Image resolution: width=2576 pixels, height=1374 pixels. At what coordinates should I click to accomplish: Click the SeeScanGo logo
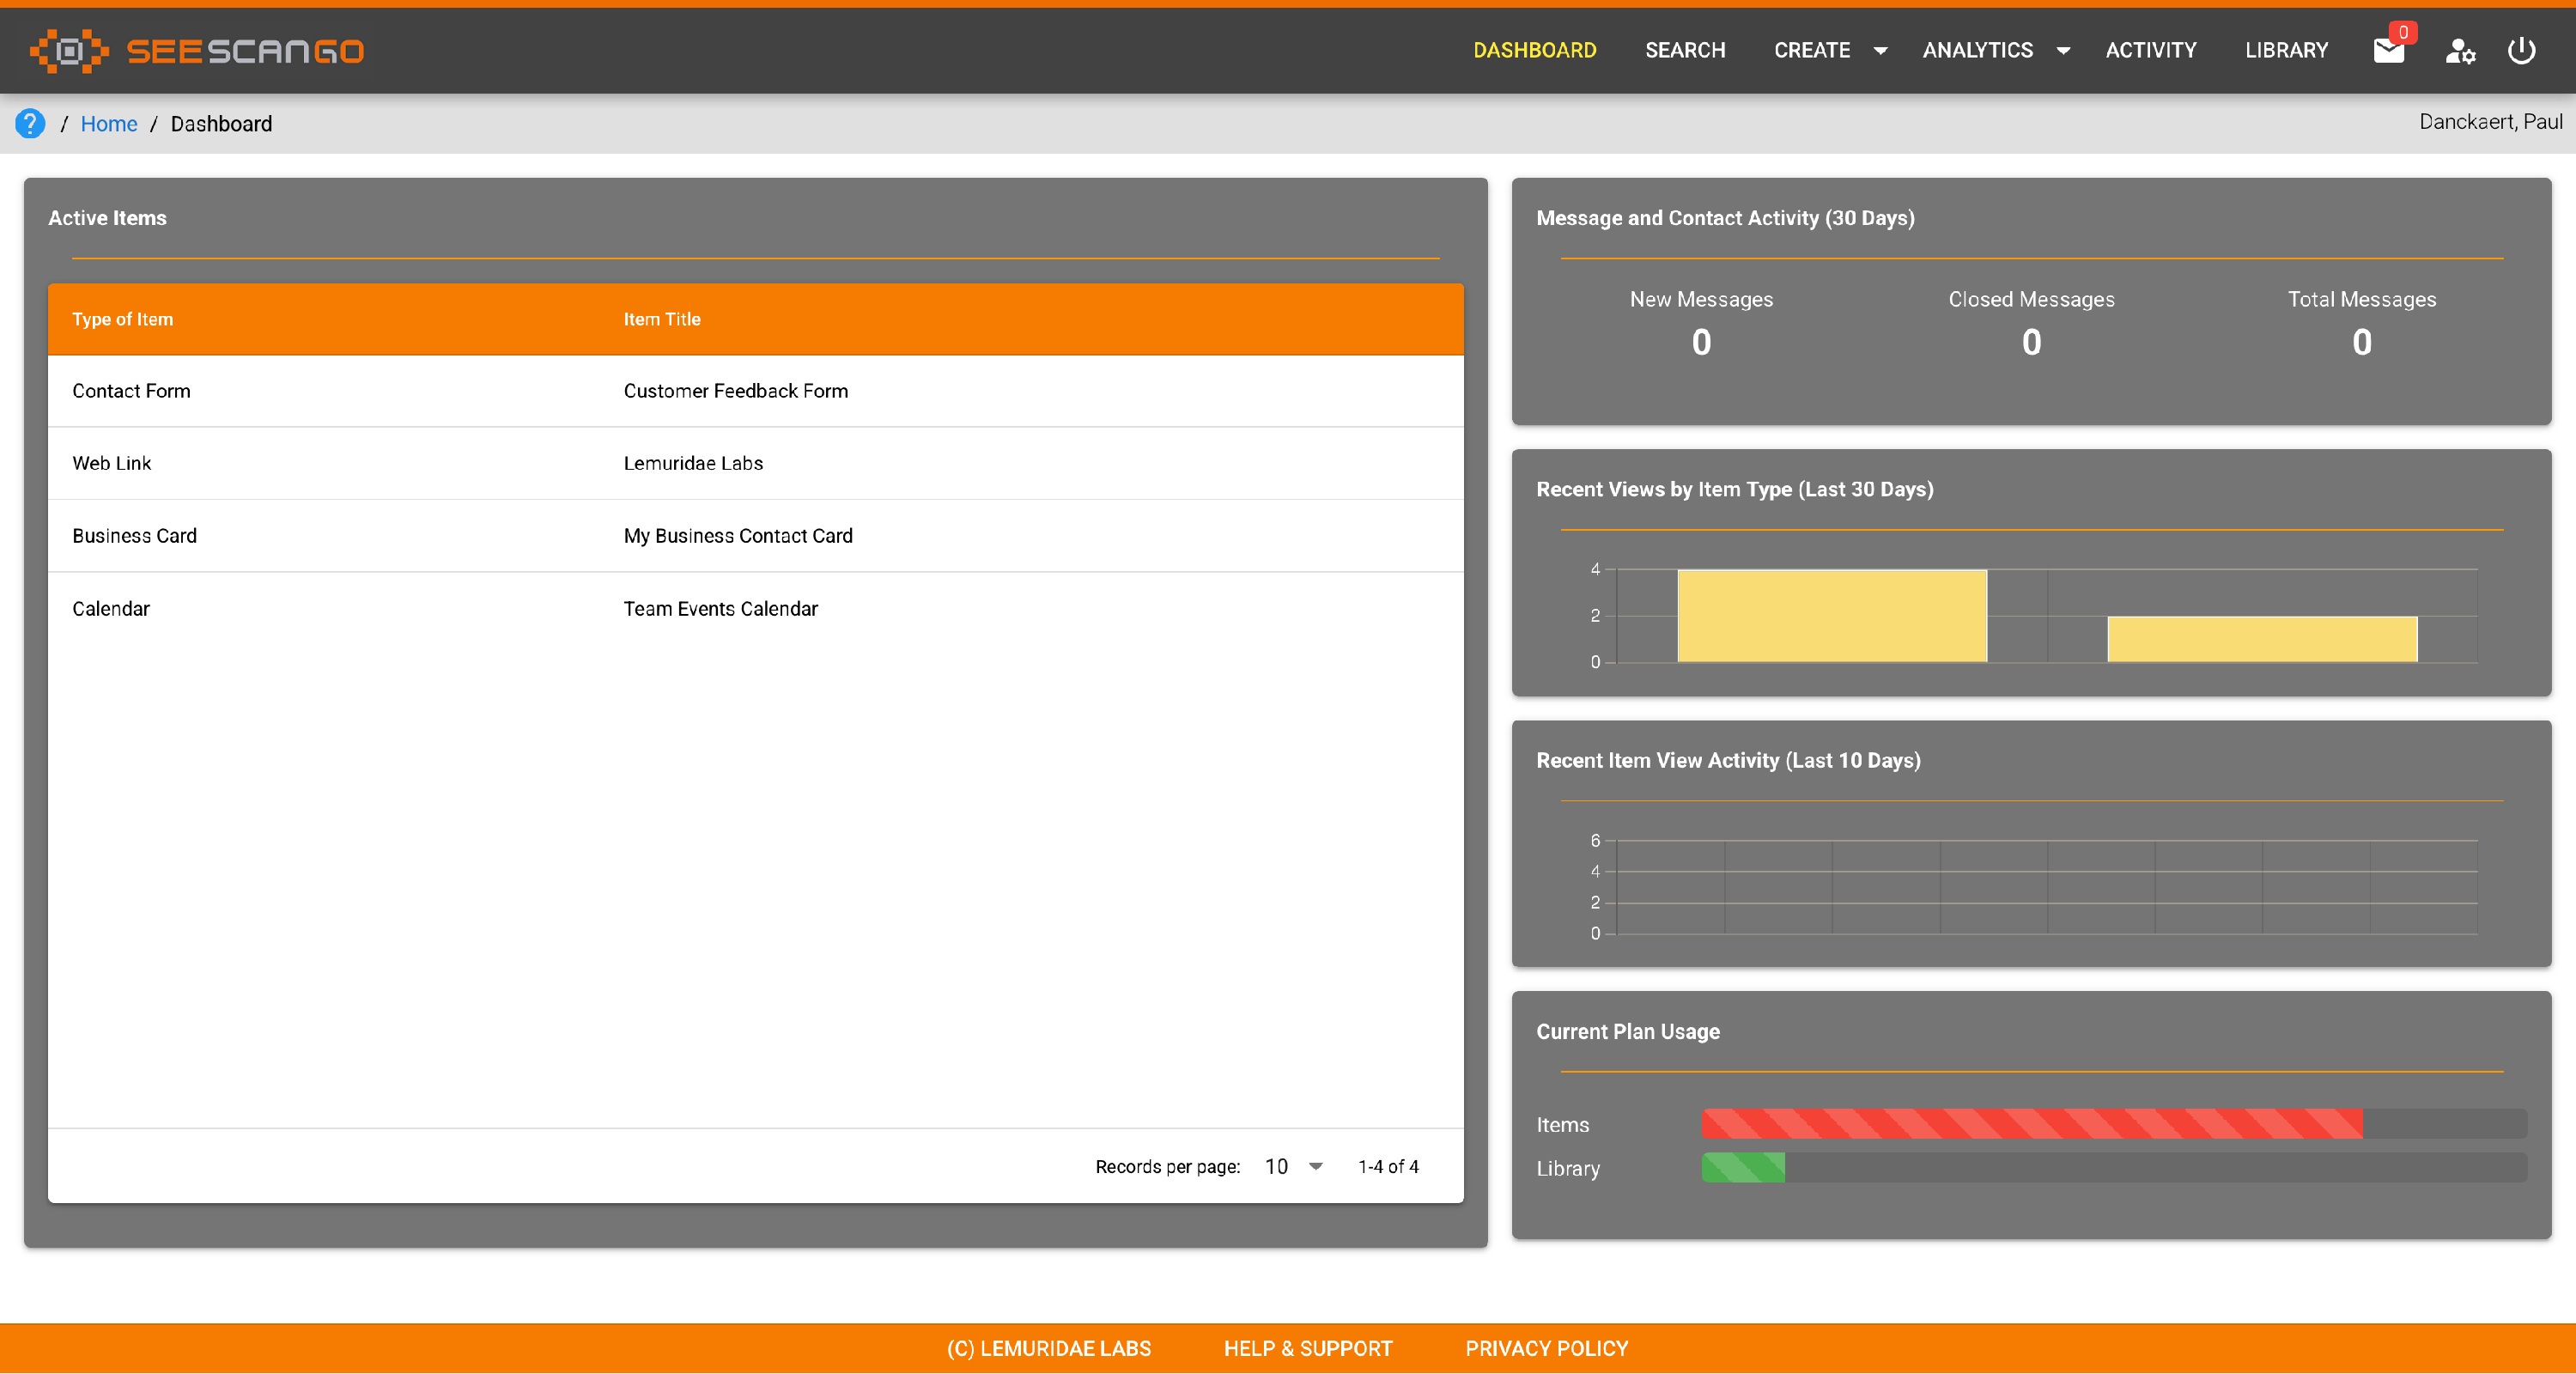point(197,50)
